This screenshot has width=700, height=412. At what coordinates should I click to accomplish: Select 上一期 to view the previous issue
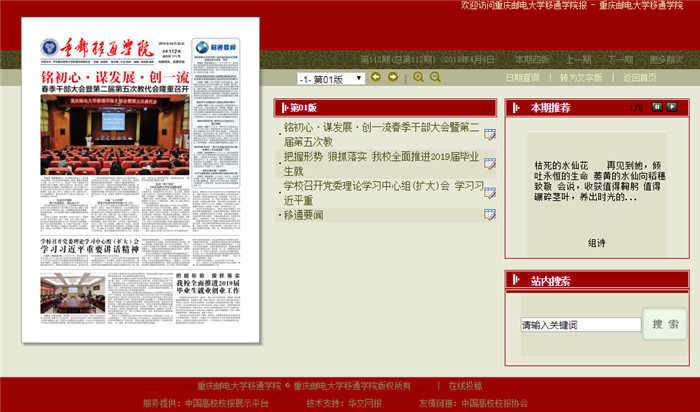(579, 59)
